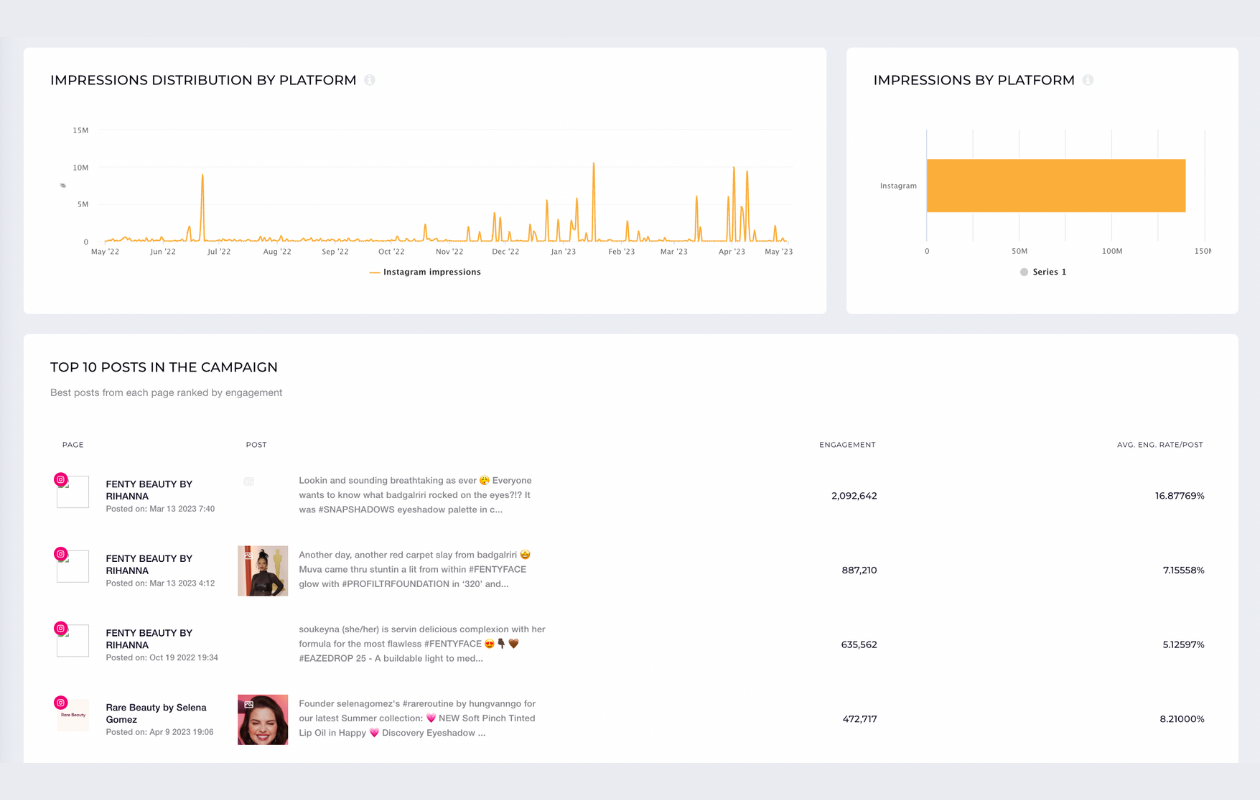Click the orange Instagram impressions bar
The width and height of the screenshot is (1260, 800).
1056,186
